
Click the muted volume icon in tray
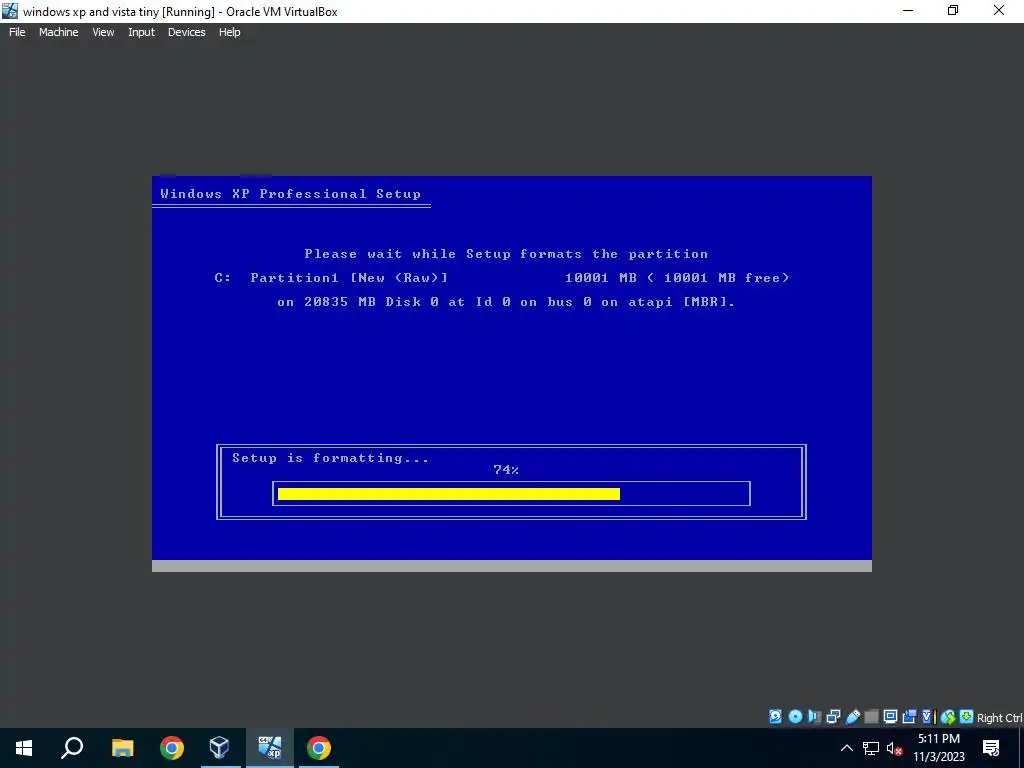pos(895,748)
